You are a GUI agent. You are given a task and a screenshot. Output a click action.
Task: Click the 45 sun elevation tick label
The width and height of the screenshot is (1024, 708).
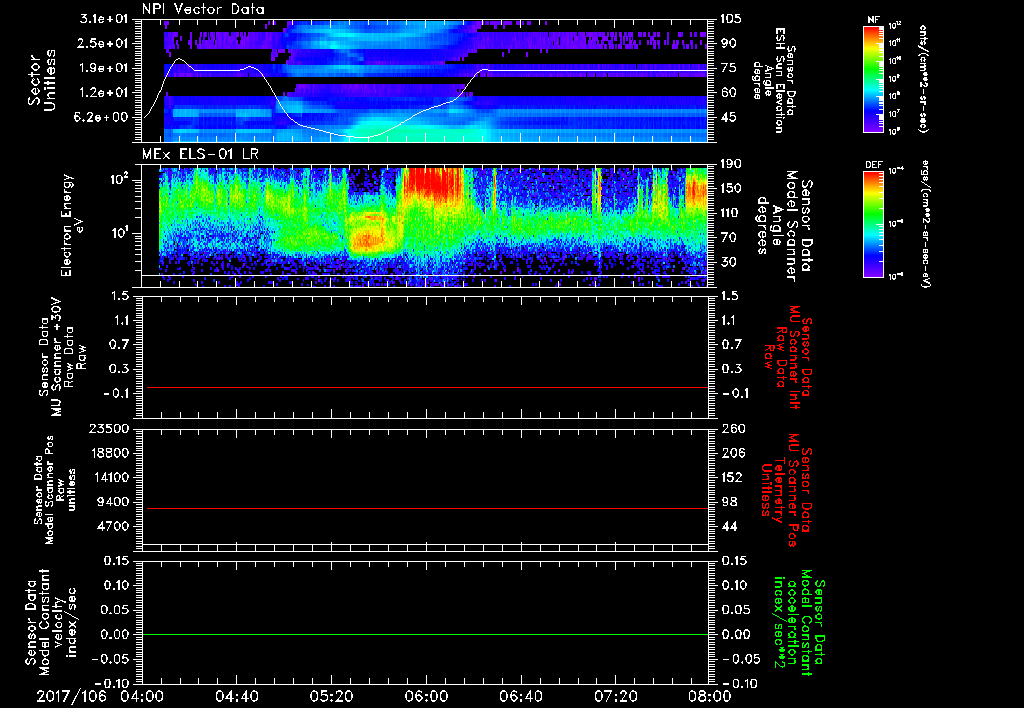click(x=727, y=117)
